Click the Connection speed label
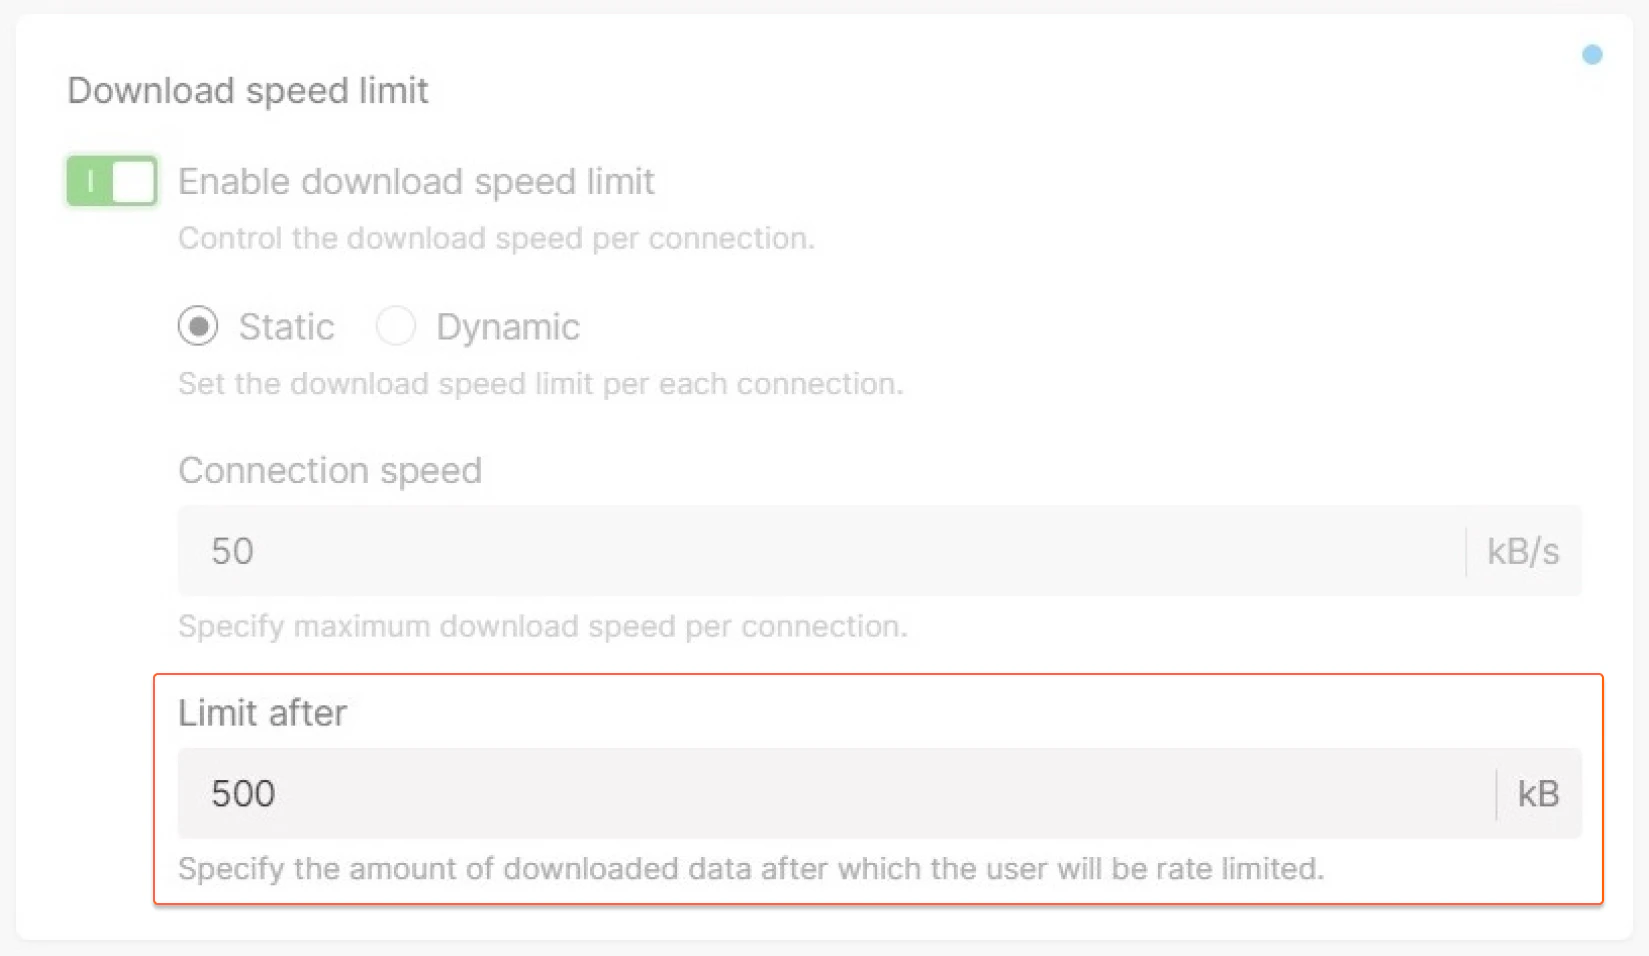 pos(330,470)
